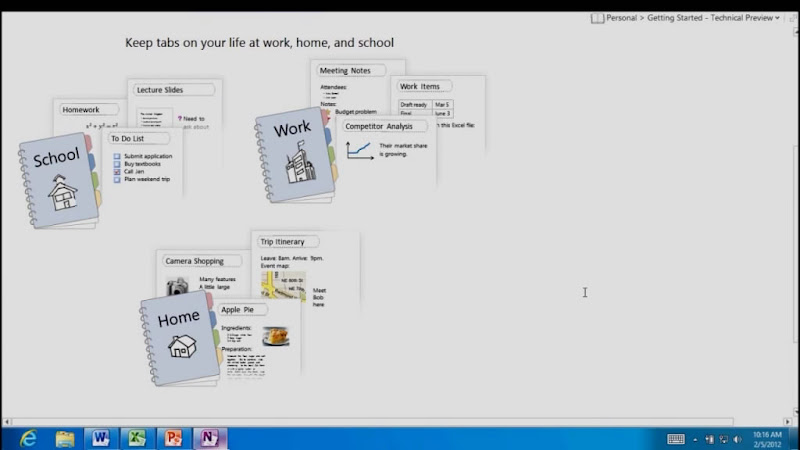The image size is (800, 450).
Task: Click the event map in Trip Itinerary
Action: tap(283, 286)
